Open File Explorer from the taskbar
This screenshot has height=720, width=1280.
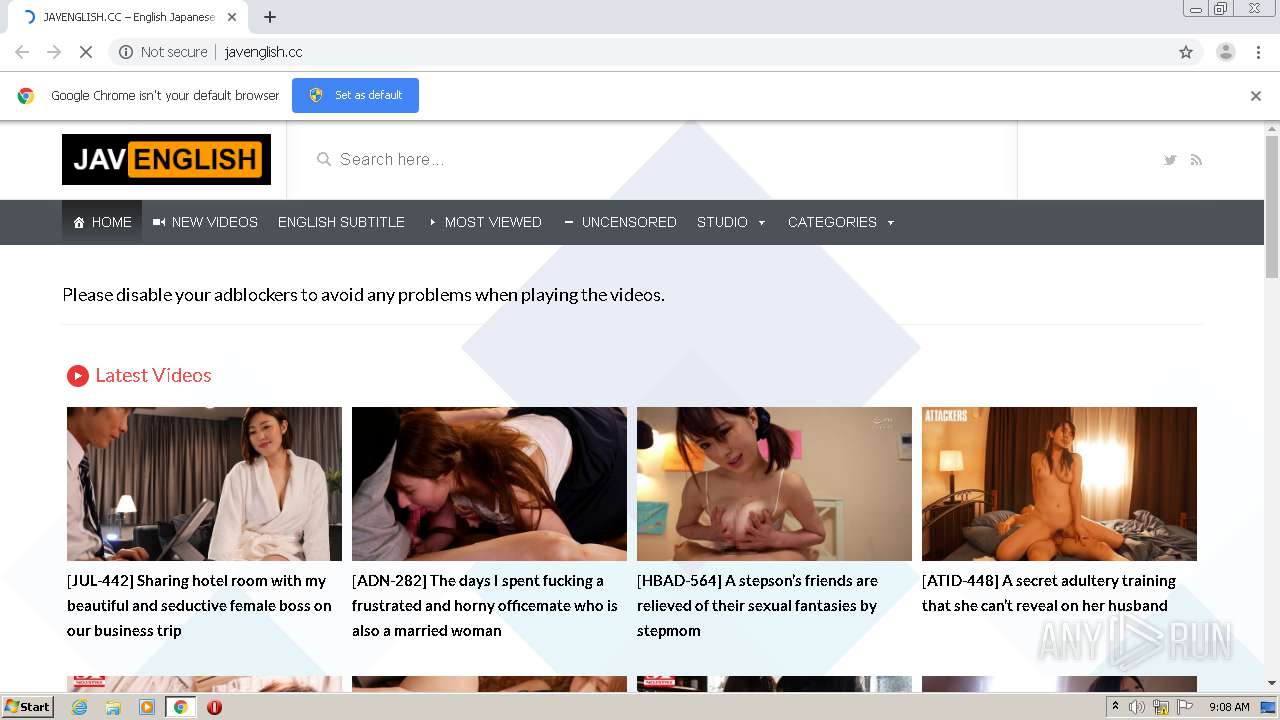[x=113, y=707]
